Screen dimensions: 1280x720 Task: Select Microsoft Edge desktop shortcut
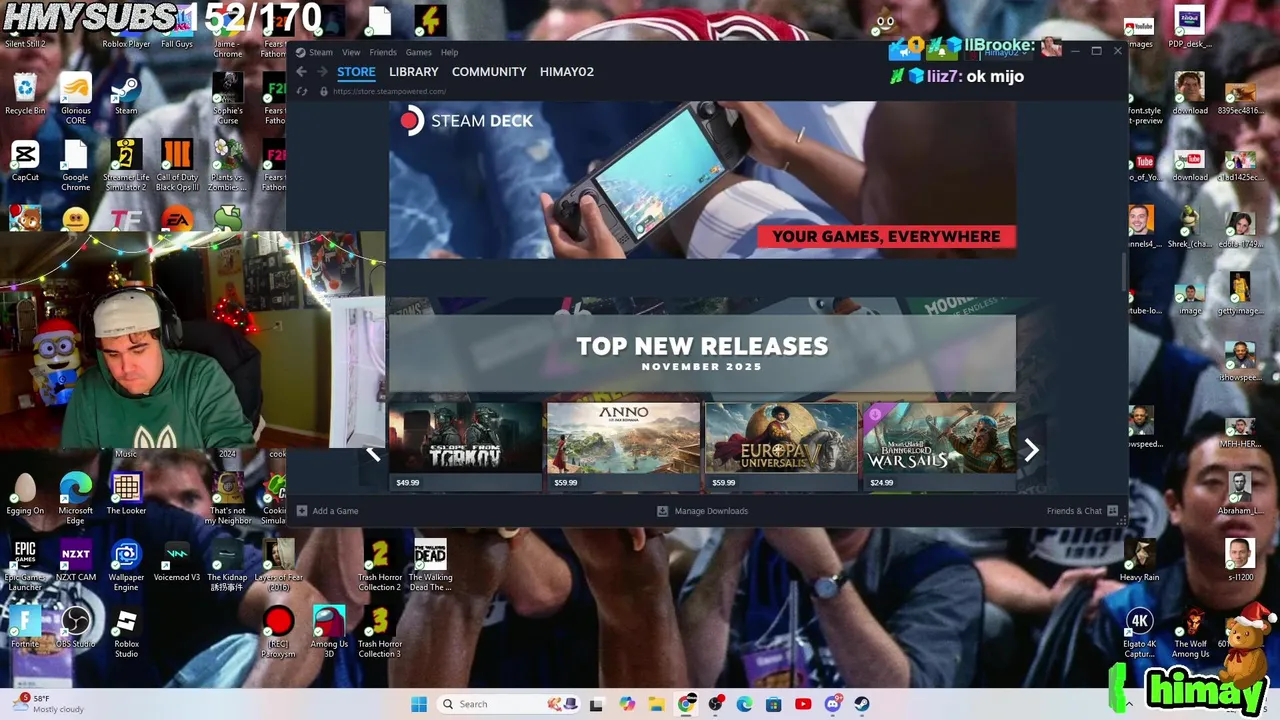point(76,498)
